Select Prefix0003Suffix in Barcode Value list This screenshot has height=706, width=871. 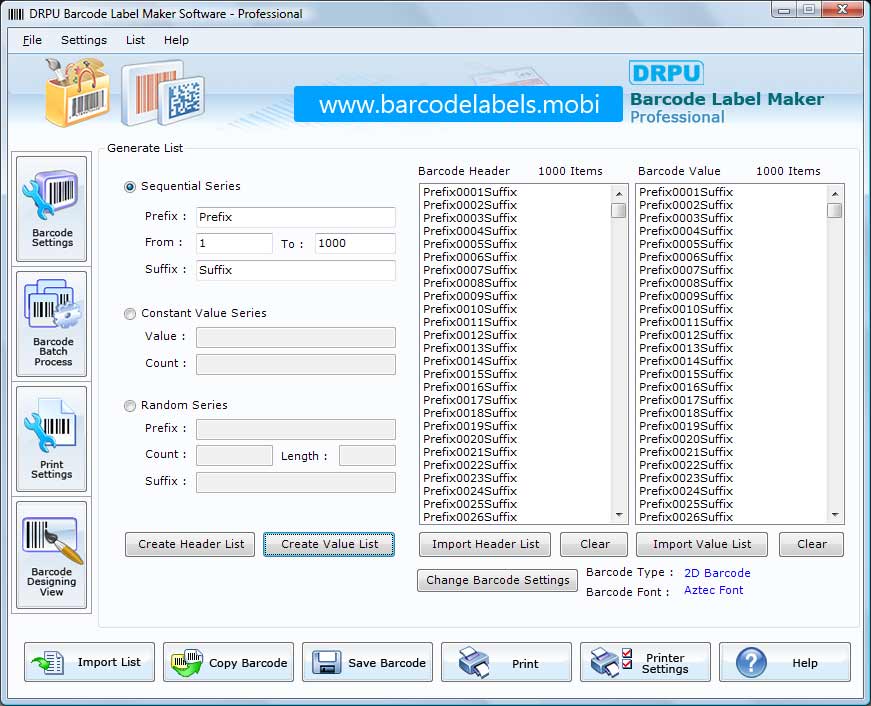686,218
